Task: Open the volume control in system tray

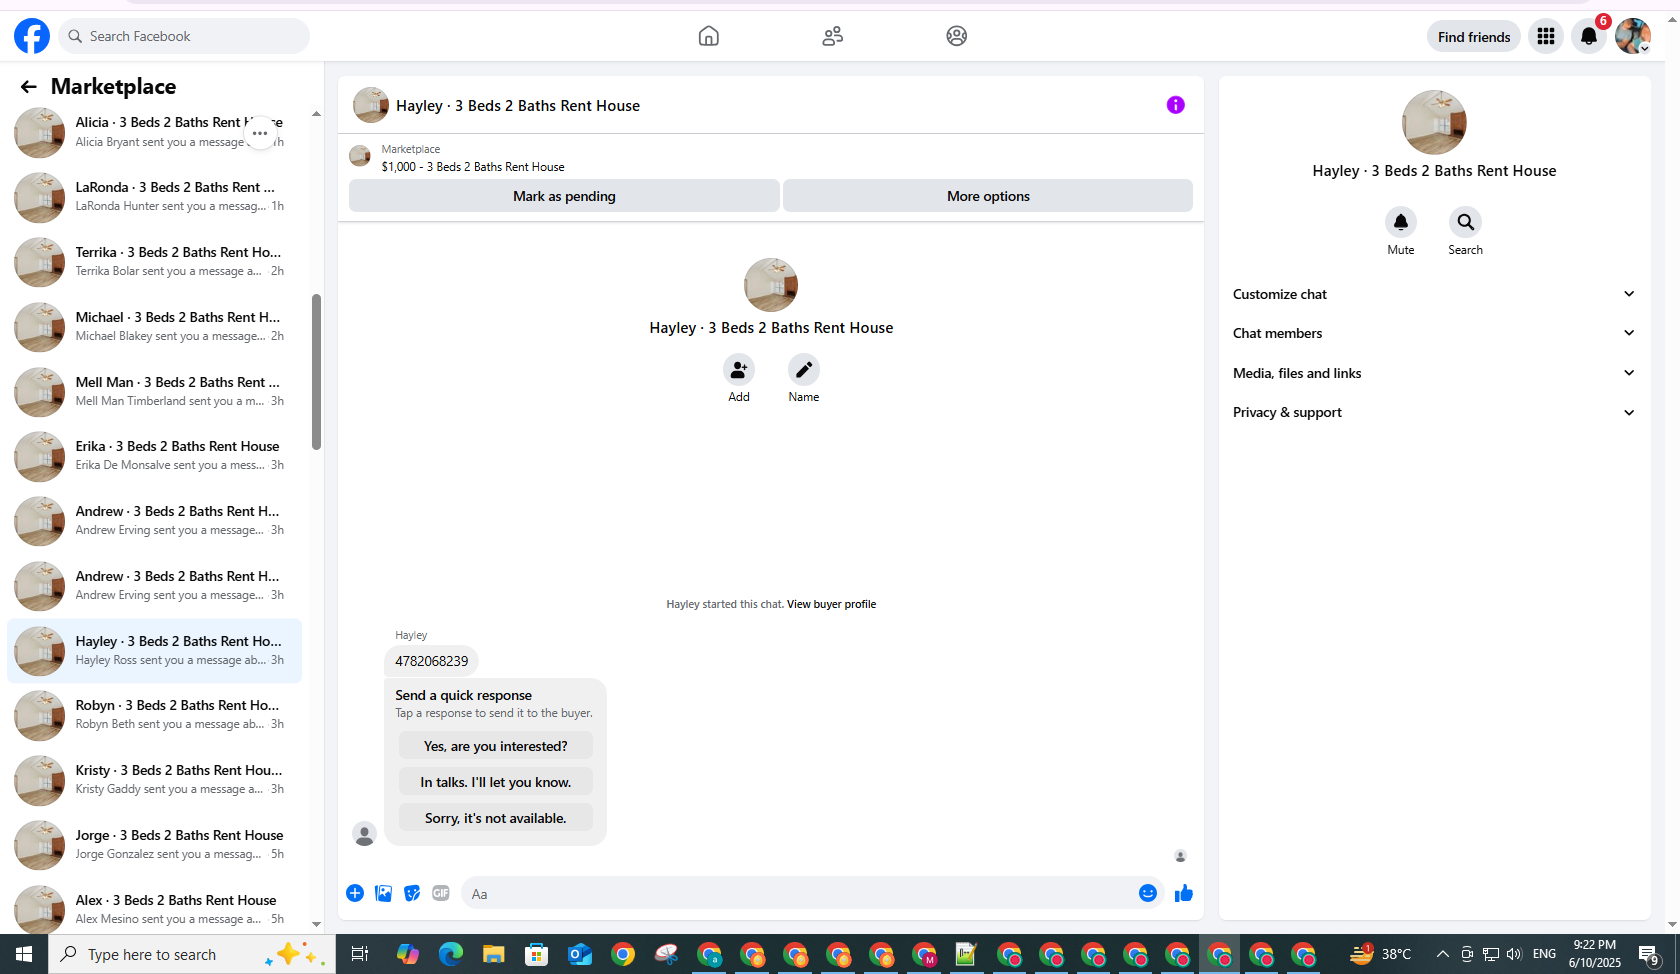Action: [x=1514, y=954]
